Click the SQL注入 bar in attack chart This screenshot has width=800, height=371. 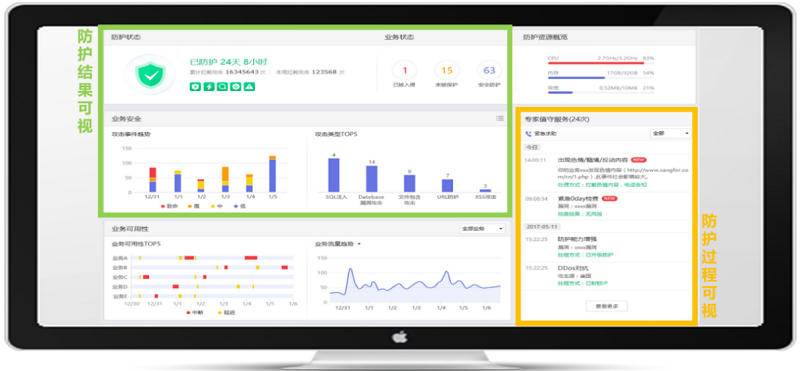[334, 175]
